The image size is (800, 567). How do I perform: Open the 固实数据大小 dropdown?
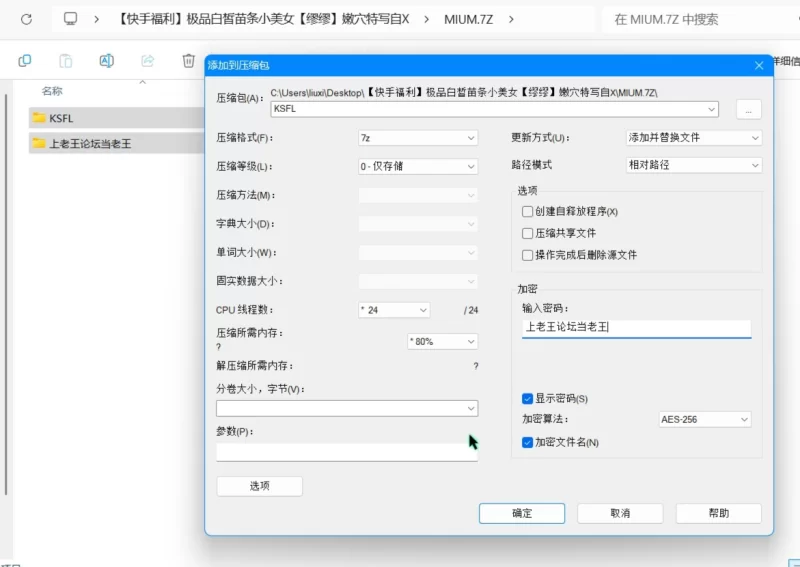(418, 281)
